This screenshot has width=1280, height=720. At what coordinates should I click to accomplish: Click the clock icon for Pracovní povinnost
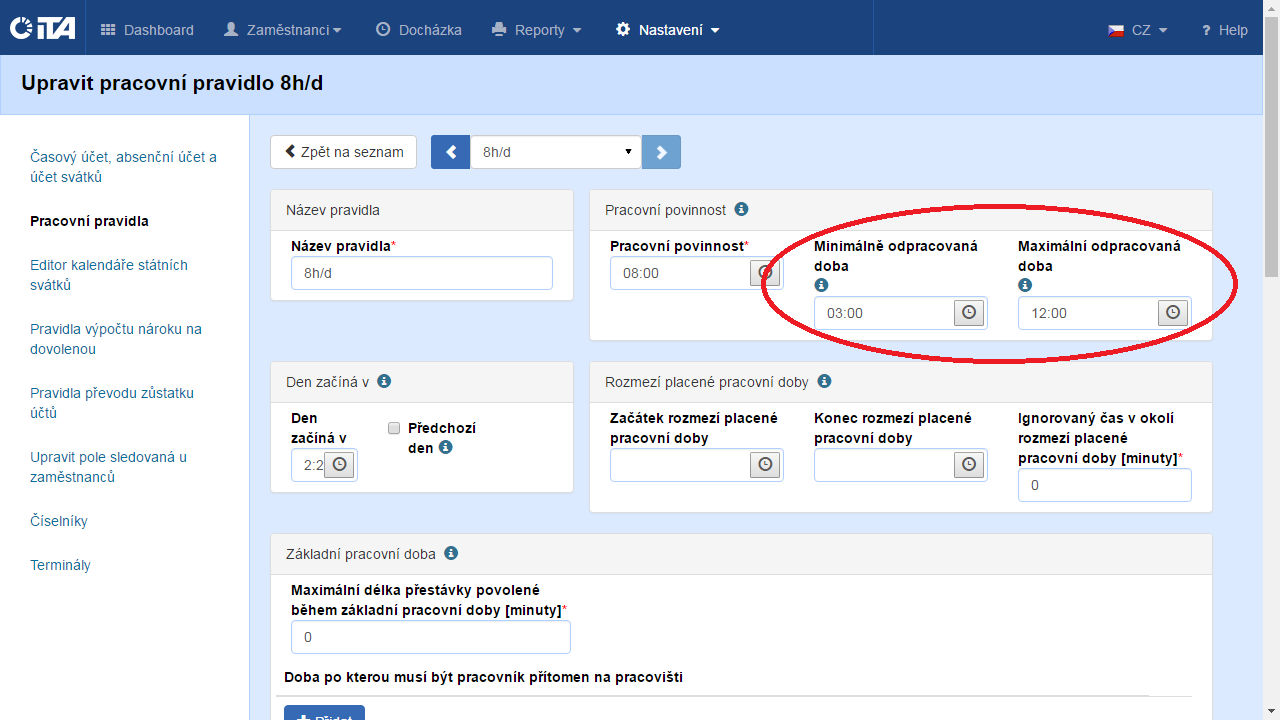765,273
